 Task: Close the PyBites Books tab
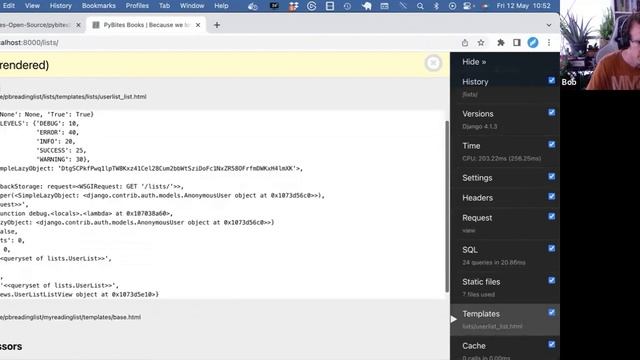pos(198,25)
